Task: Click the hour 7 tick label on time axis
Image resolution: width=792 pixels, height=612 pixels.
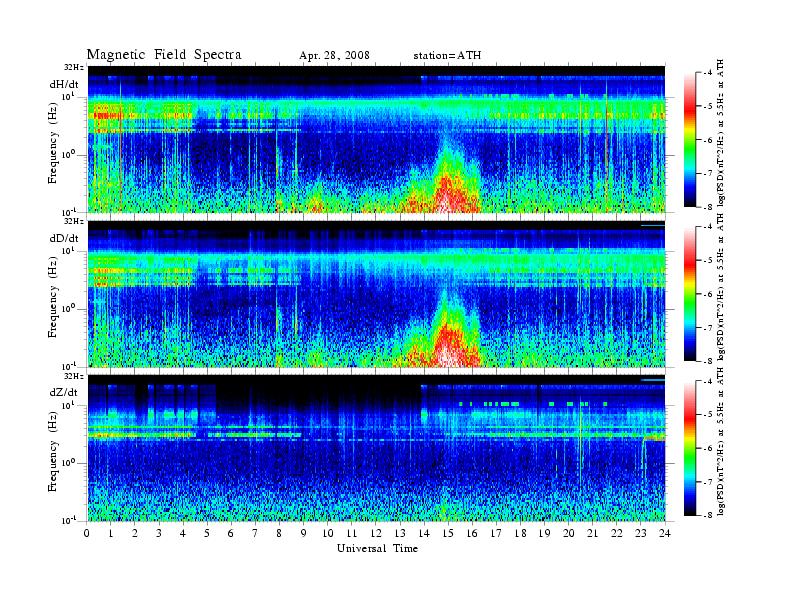Action: click(x=255, y=533)
